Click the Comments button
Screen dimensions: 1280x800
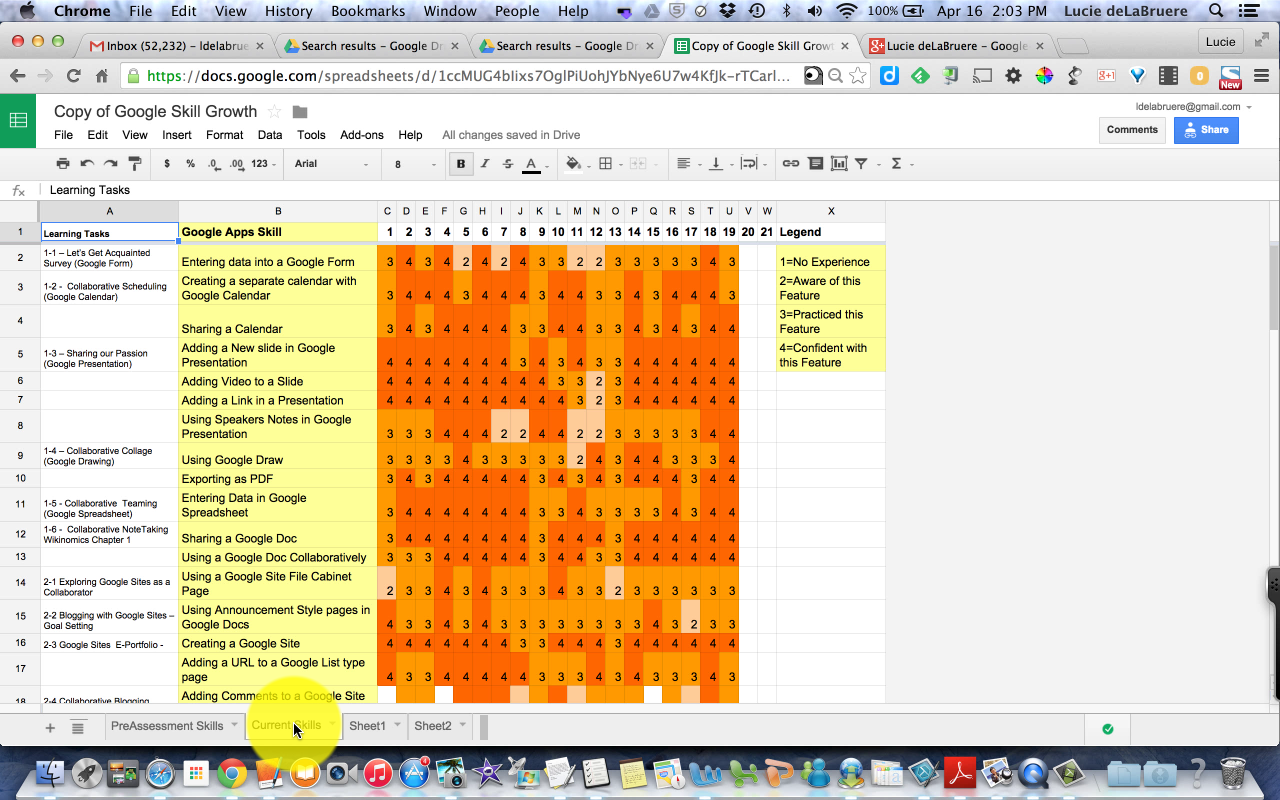(x=1132, y=130)
